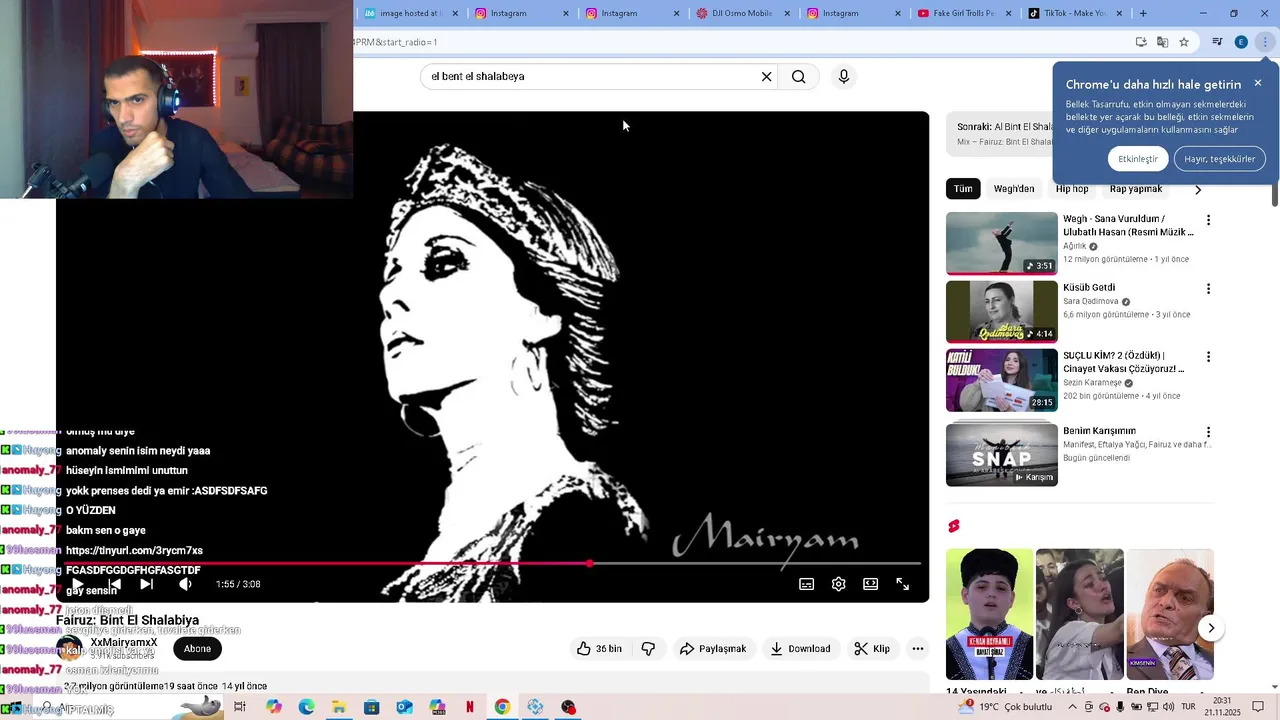Select the Rap yapmak category chip

(1136, 189)
